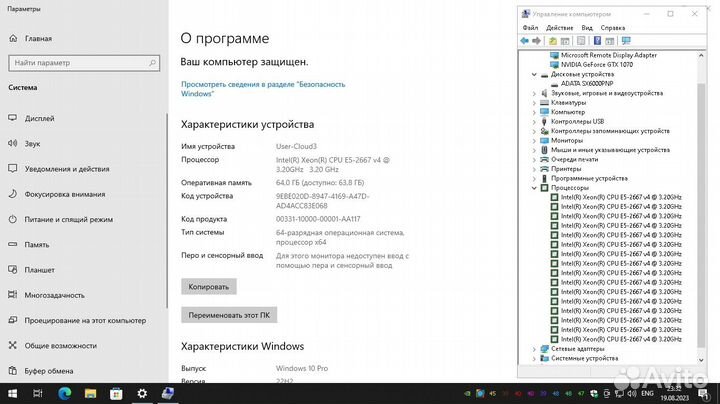
Task: Collapse the Процессоры node
Action: (x=534, y=188)
